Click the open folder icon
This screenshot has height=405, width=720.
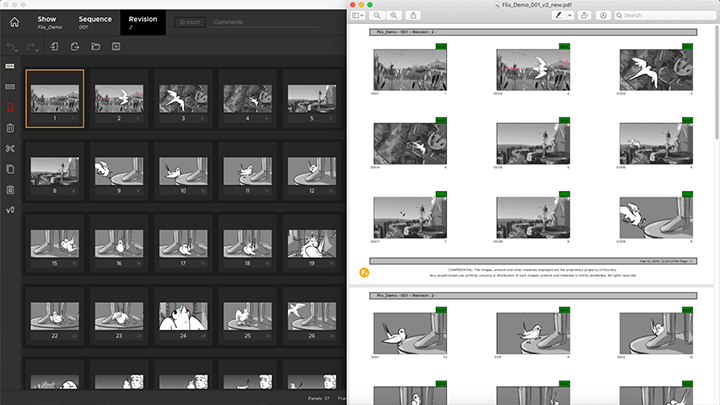click(94, 47)
